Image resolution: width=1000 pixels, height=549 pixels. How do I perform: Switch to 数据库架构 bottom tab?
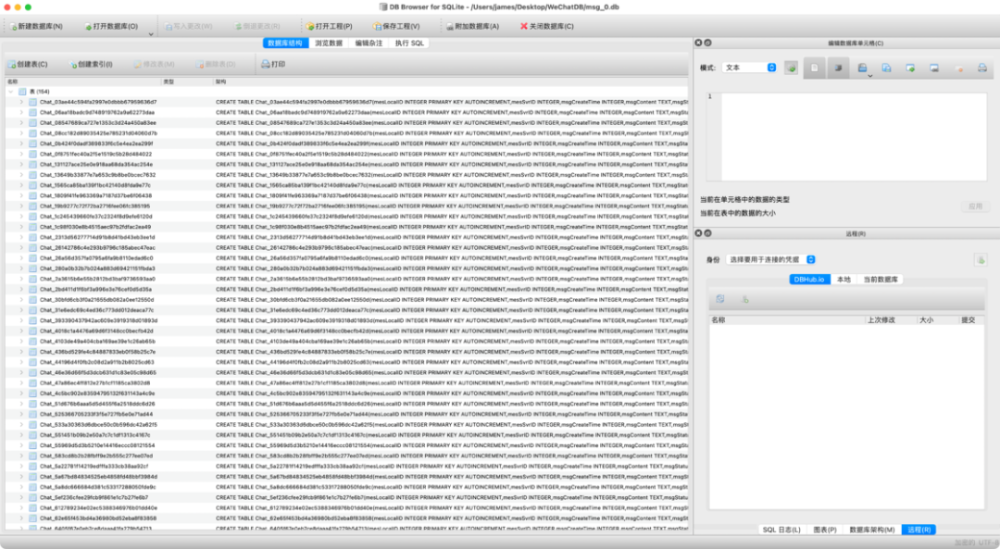tap(872, 529)
